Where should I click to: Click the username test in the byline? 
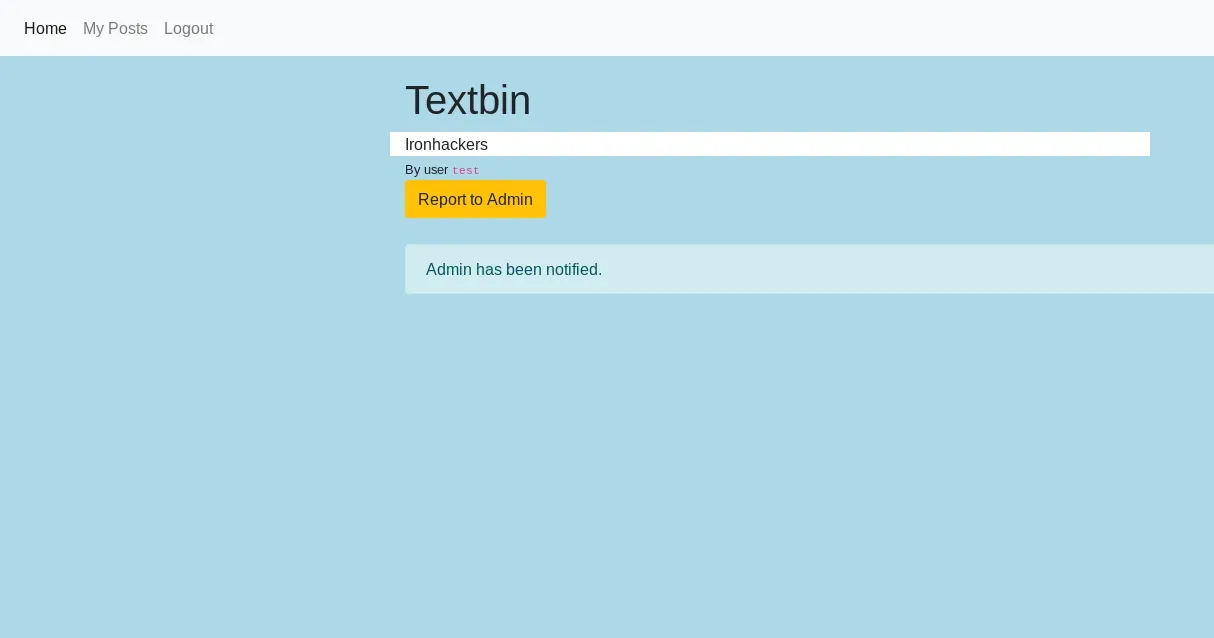[465, 171]
